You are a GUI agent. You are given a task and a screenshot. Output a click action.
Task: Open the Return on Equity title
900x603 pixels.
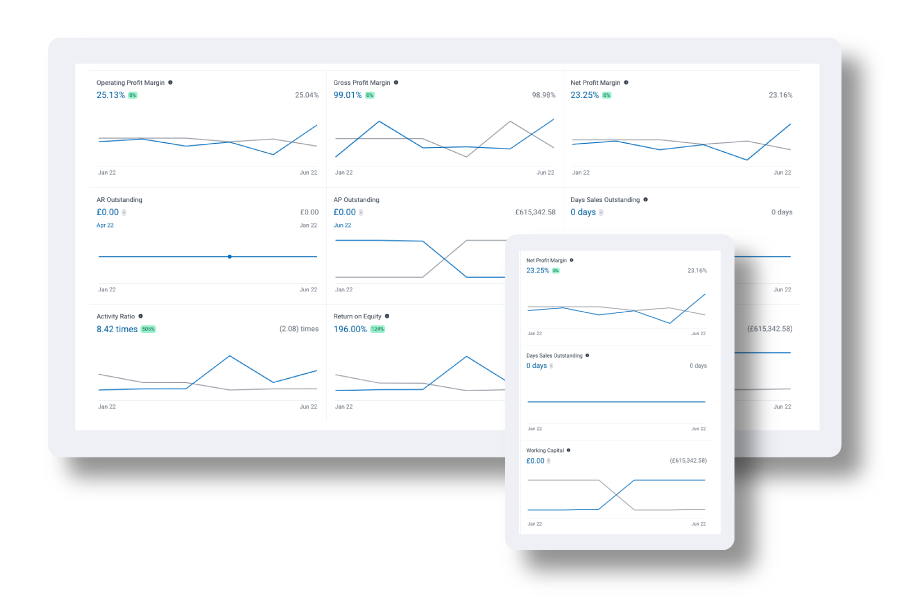(x=357, y=316)
